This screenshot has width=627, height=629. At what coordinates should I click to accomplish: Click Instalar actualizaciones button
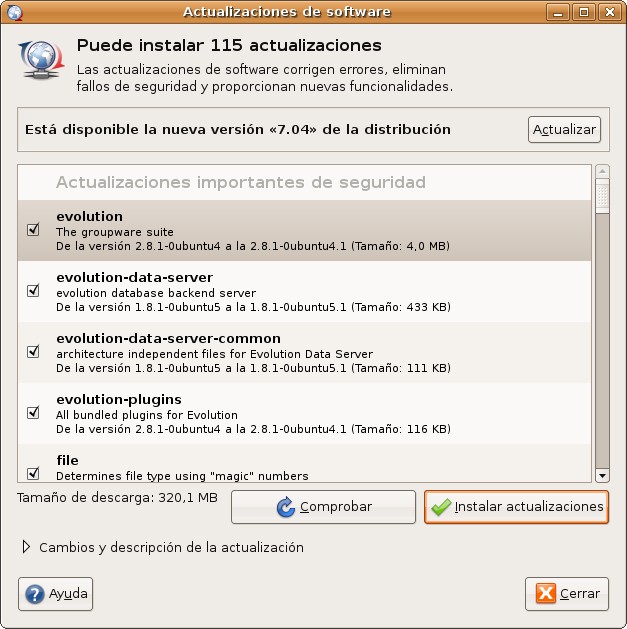[516, 507]
